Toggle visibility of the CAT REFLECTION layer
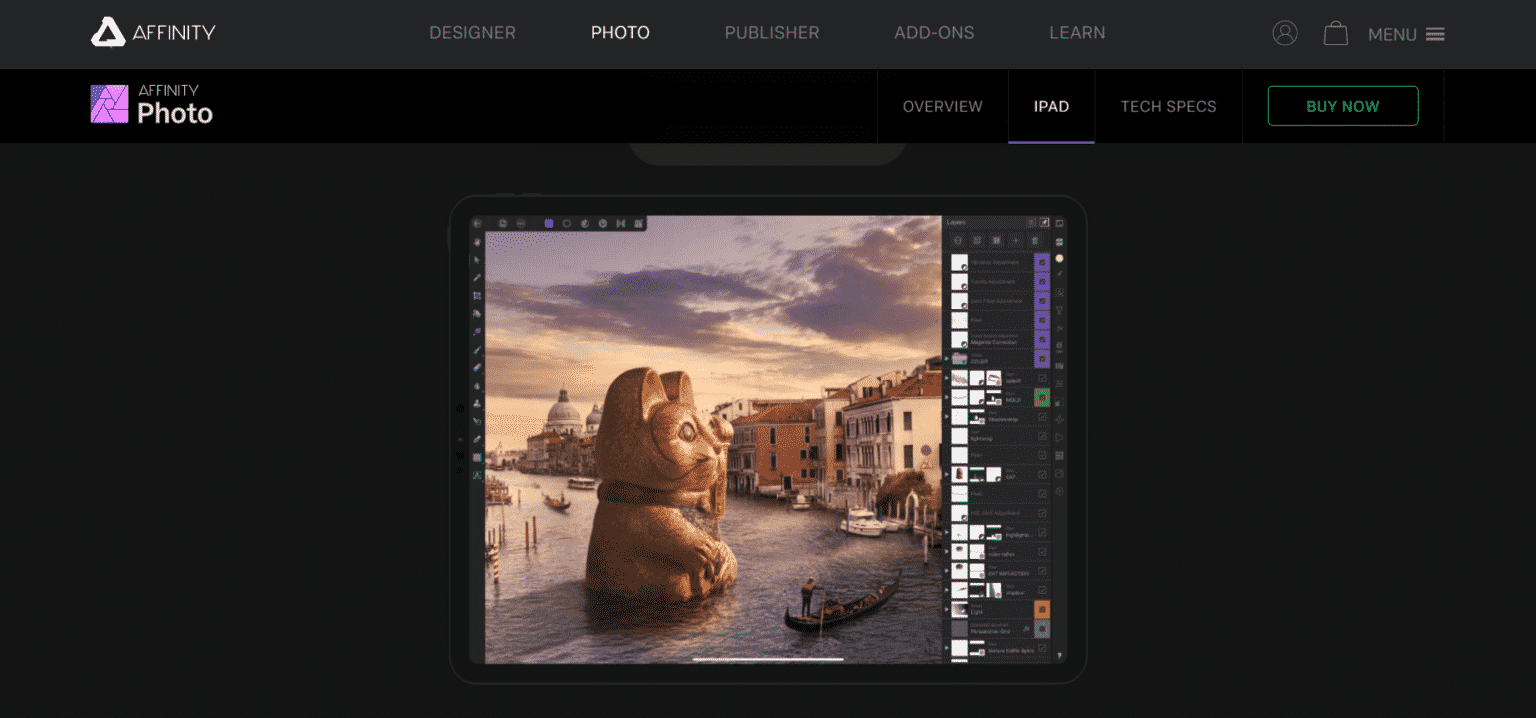 pos(1042,571)
